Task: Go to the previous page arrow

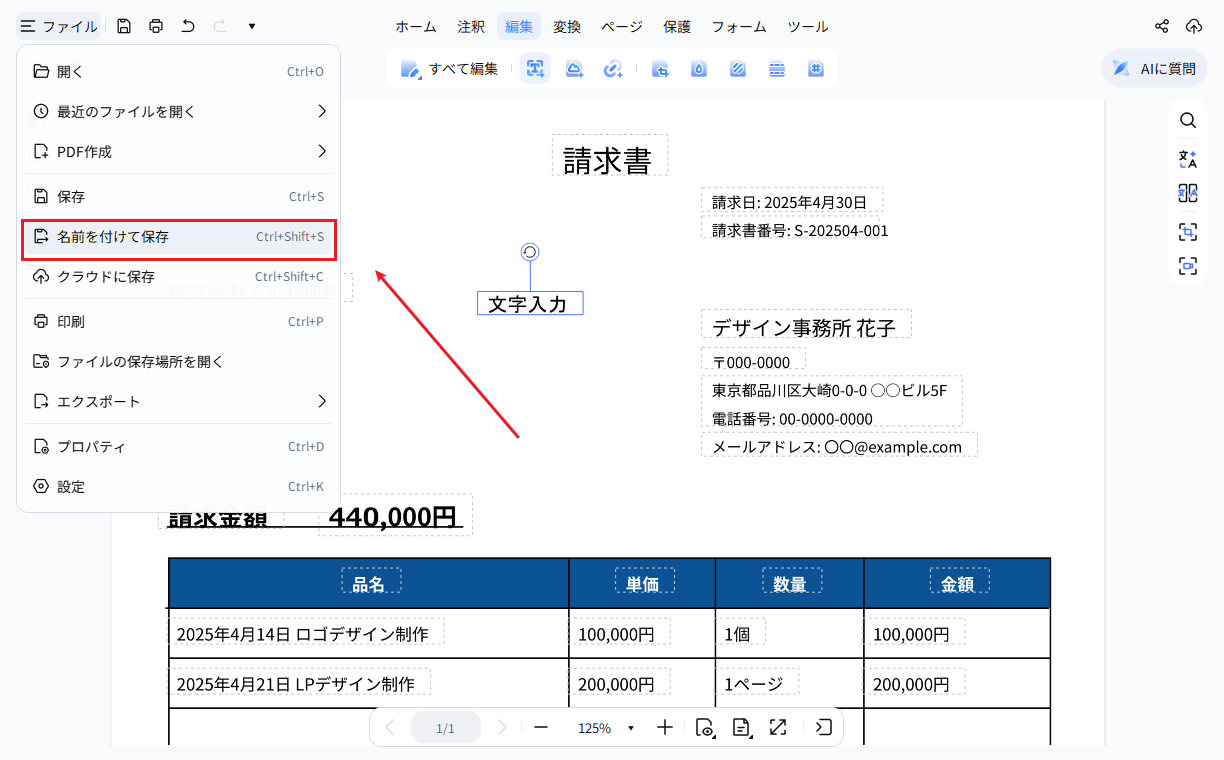Action: click(390, 727)
